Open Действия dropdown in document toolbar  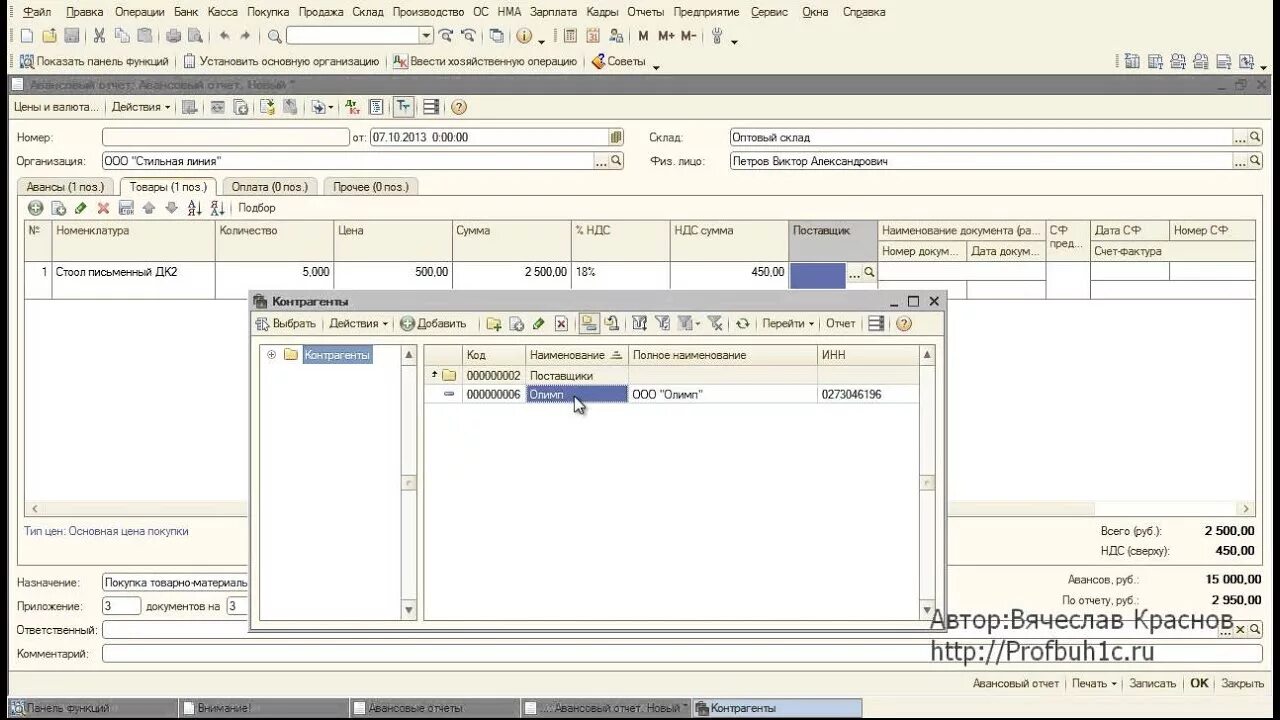[x=141, y=107]
